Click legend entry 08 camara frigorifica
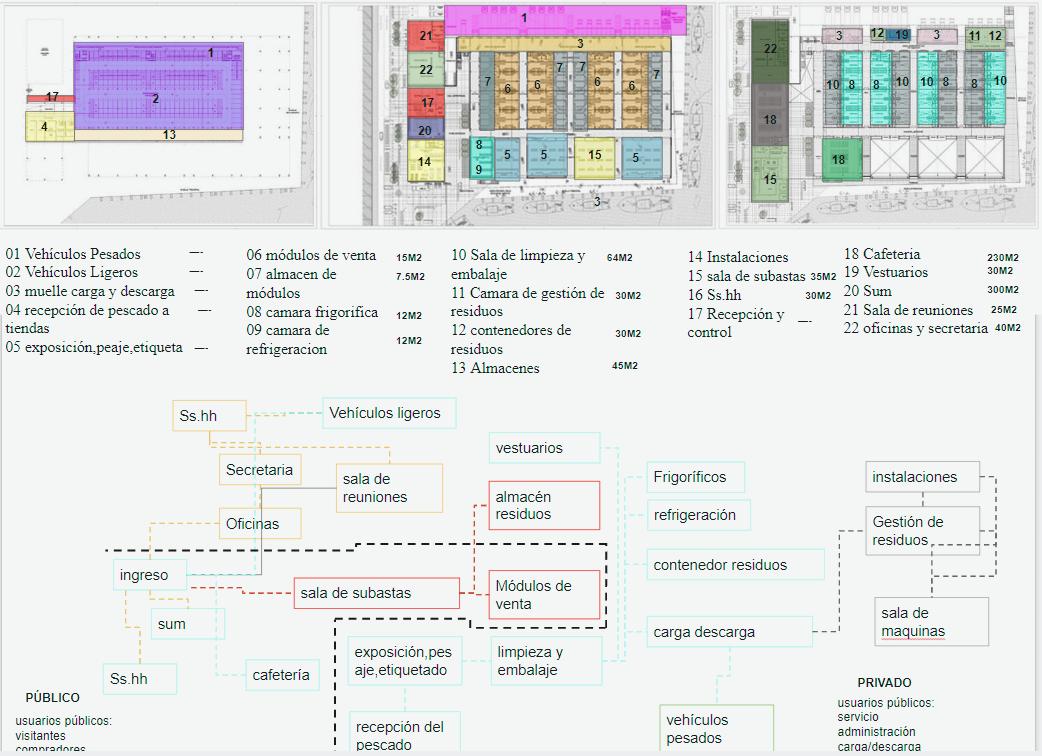 tap(312, 312)
